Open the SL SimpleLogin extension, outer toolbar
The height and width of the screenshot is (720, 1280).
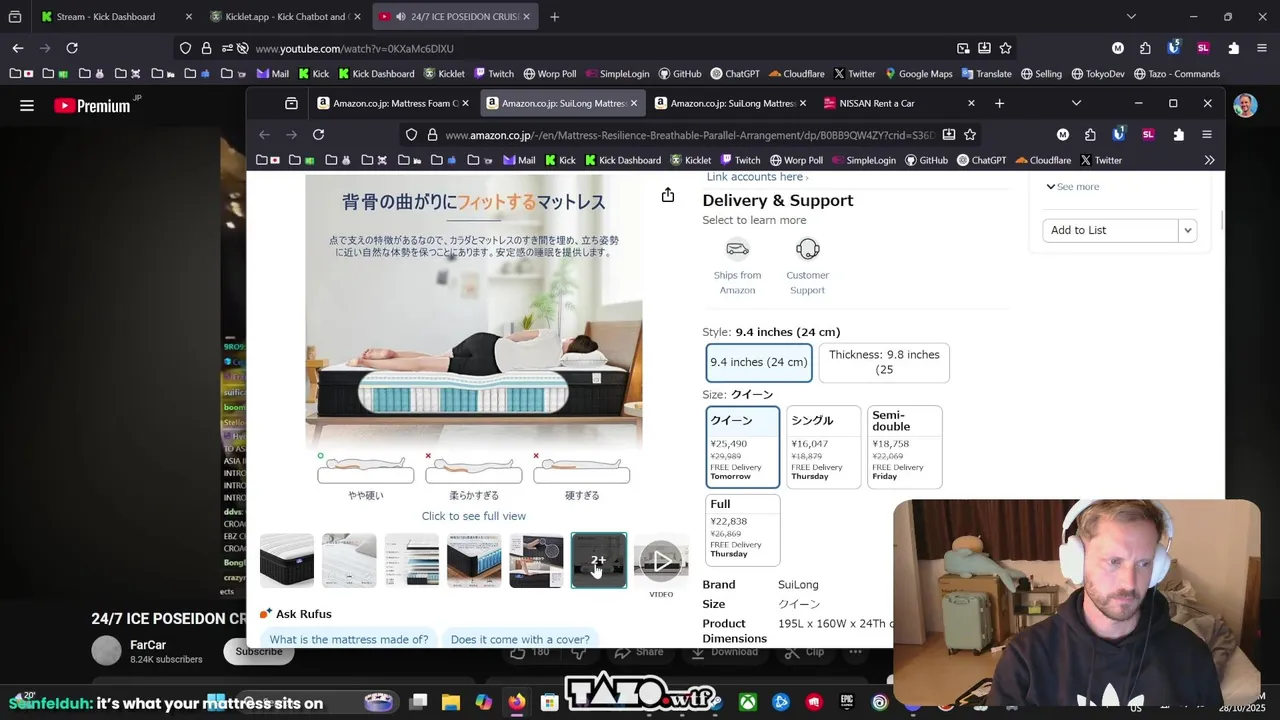[x=1203, y=48]
